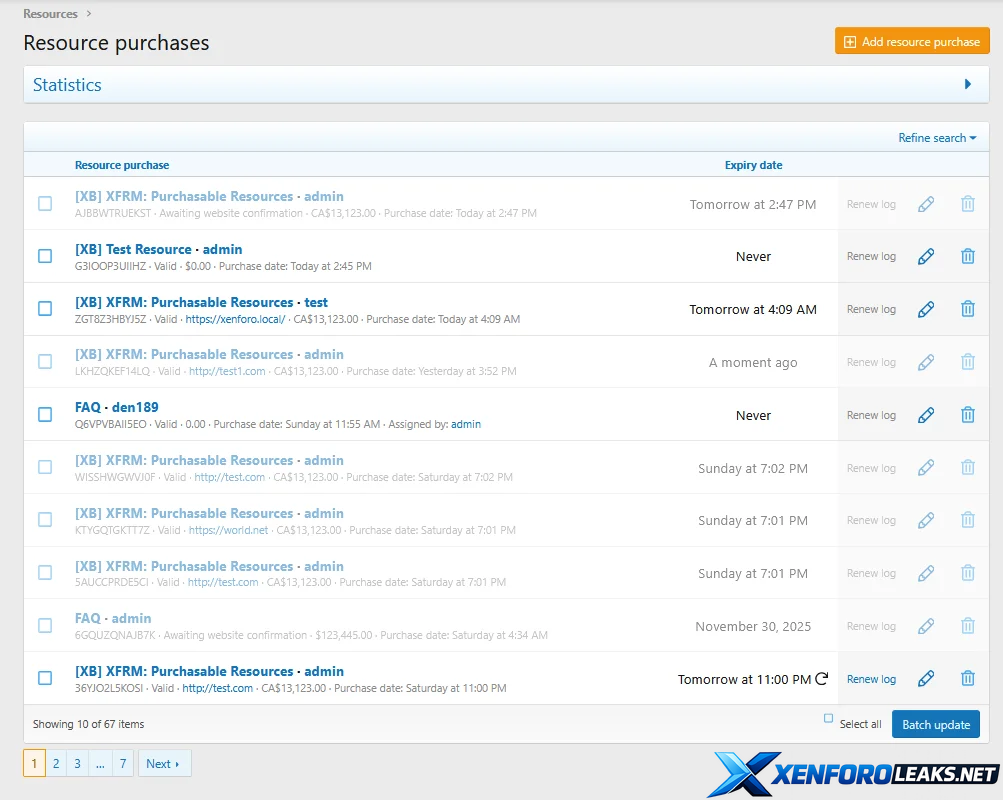The width and height of the screenshot is (1003, 800).
Task: Jump to page 7 of purchases
Action: pyautogui.click(x=123, y=764)
